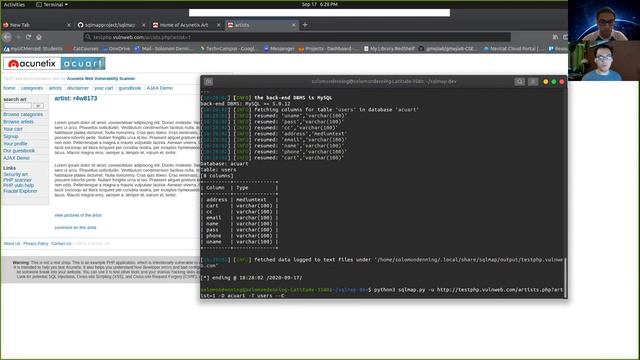Open the PHP scanner link
640x360 pixels.
pos(17,180)
